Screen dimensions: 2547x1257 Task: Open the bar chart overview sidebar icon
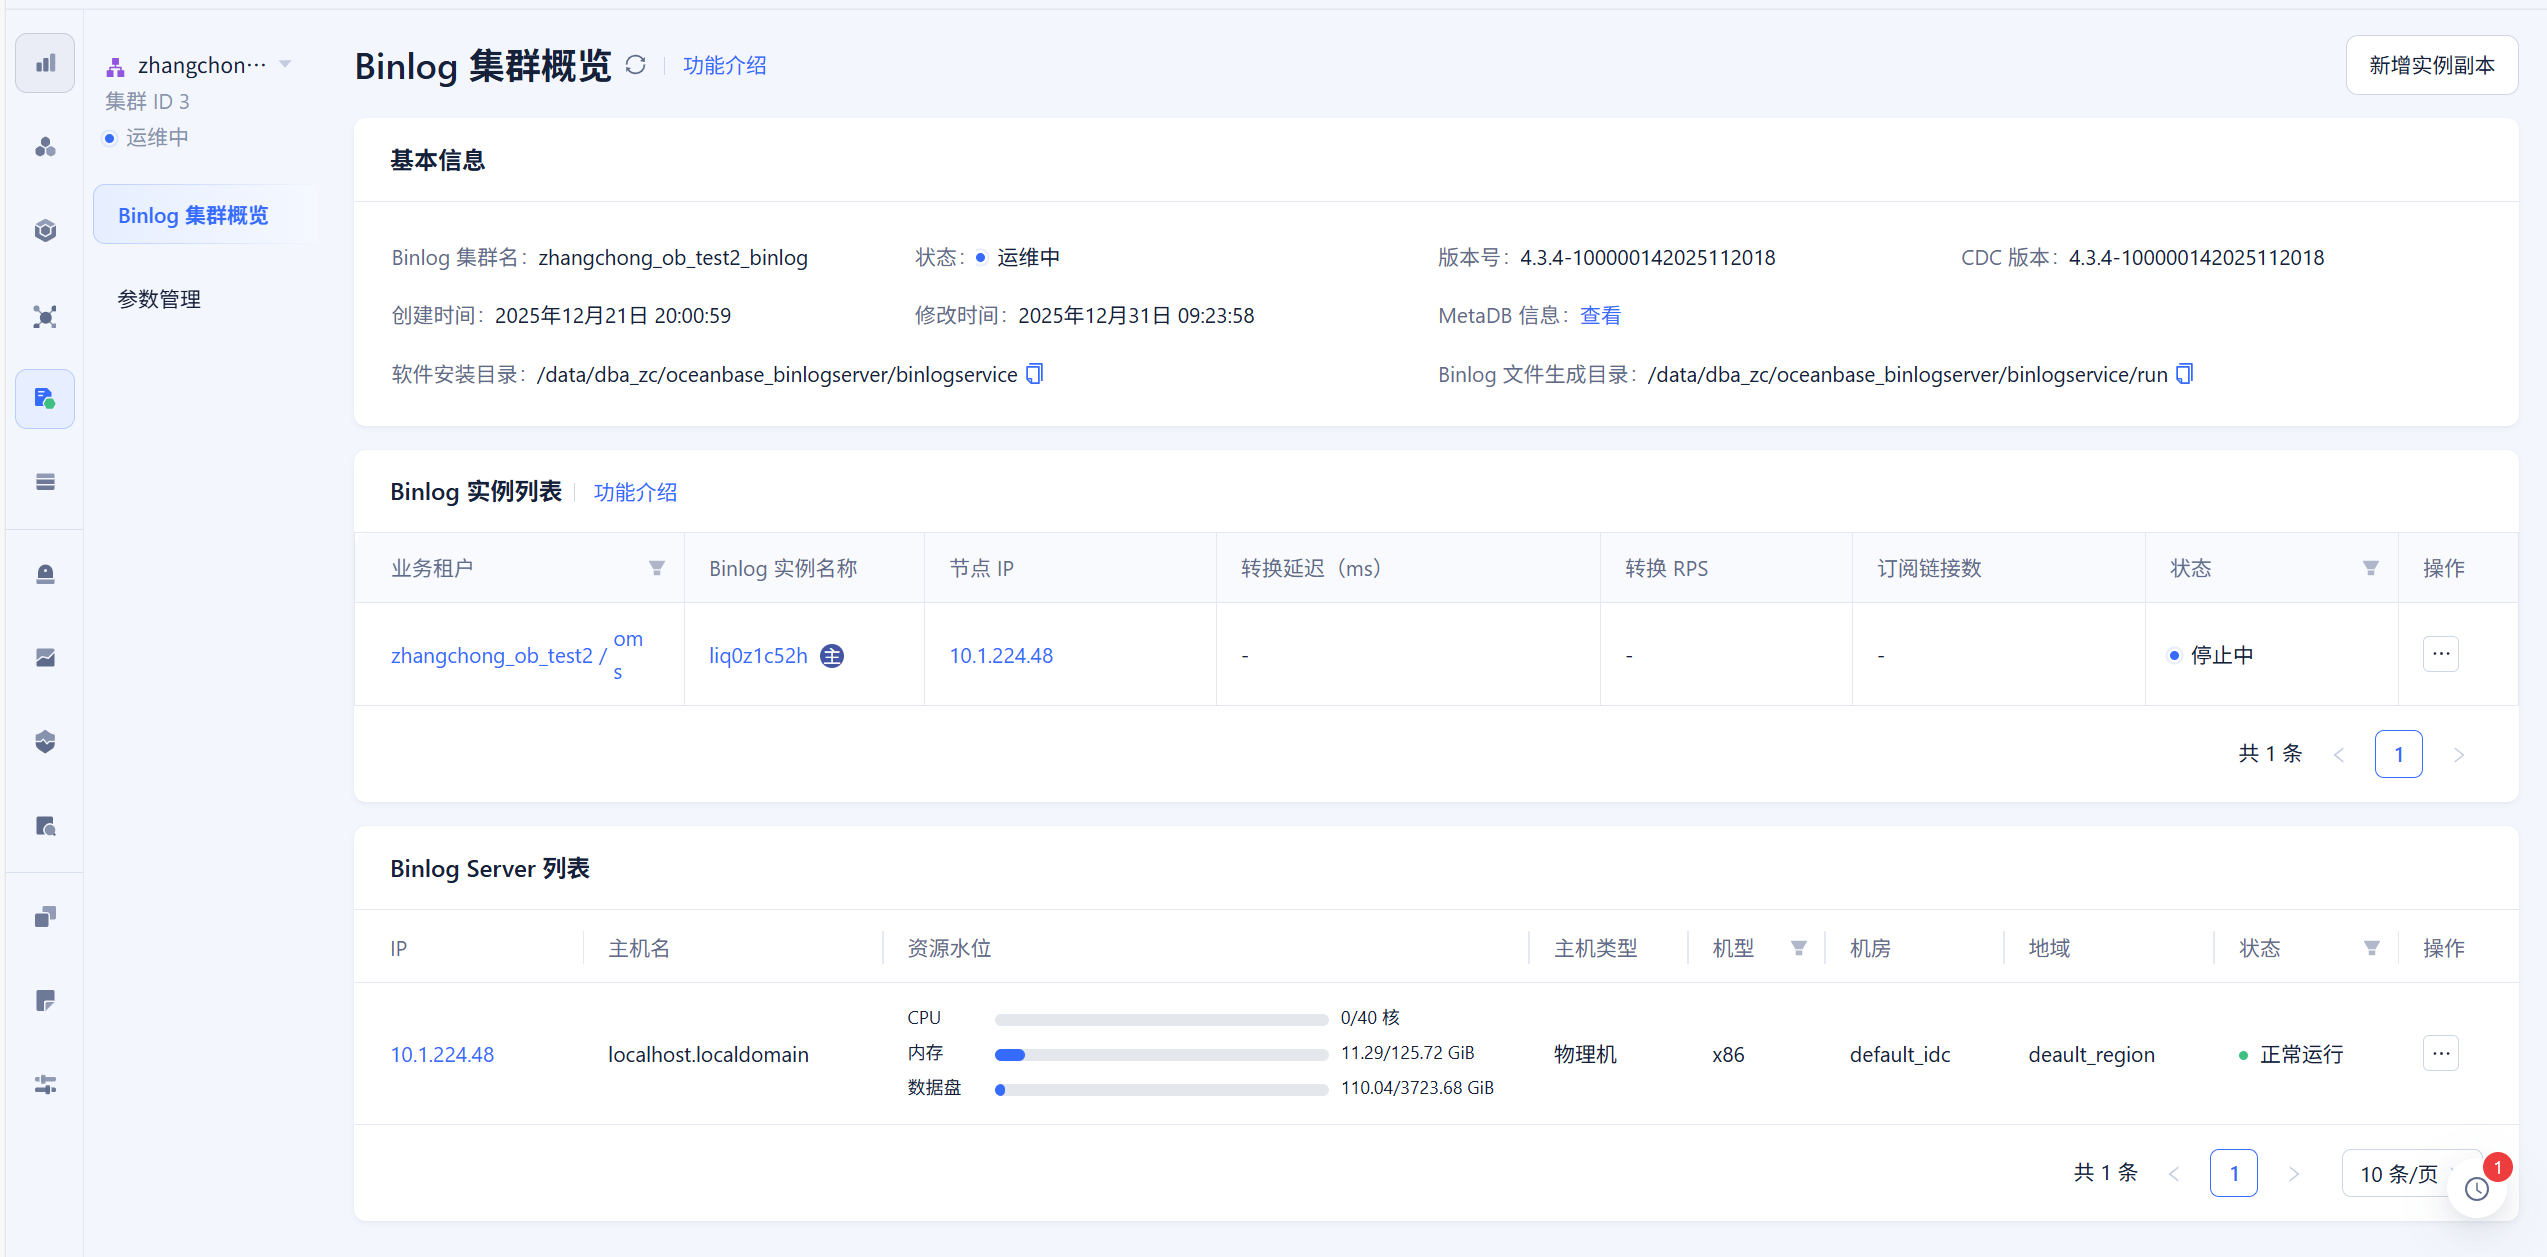pos(45,63)
